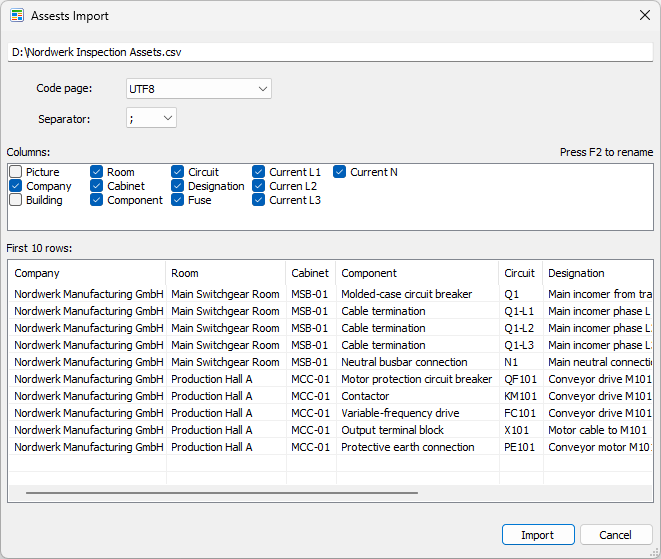Click the Component column header
Screen dimensions: 661x559
pyautogui.click(x=417, y=273)
